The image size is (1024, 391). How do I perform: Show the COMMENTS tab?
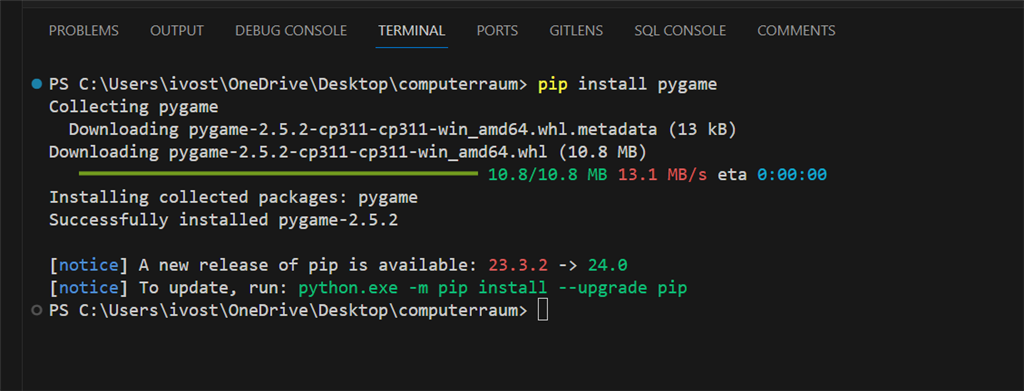[796, 31]
